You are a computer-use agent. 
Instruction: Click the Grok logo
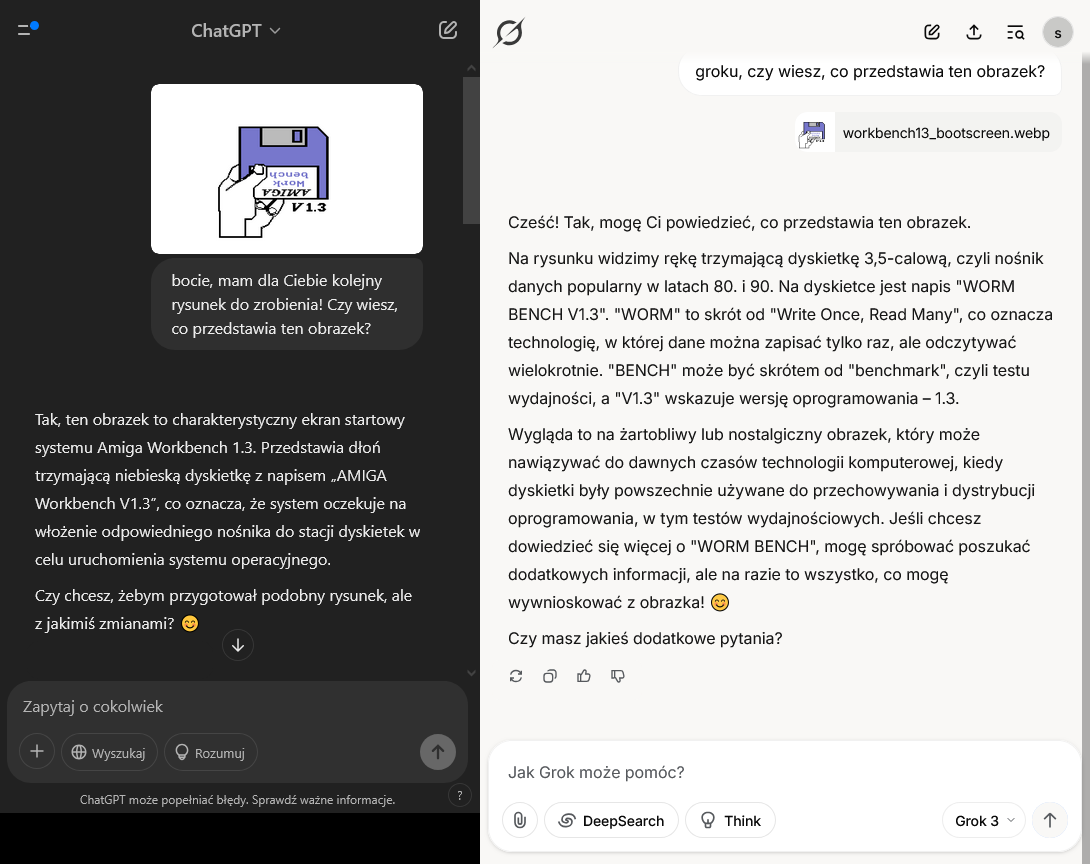pos(509,32)
